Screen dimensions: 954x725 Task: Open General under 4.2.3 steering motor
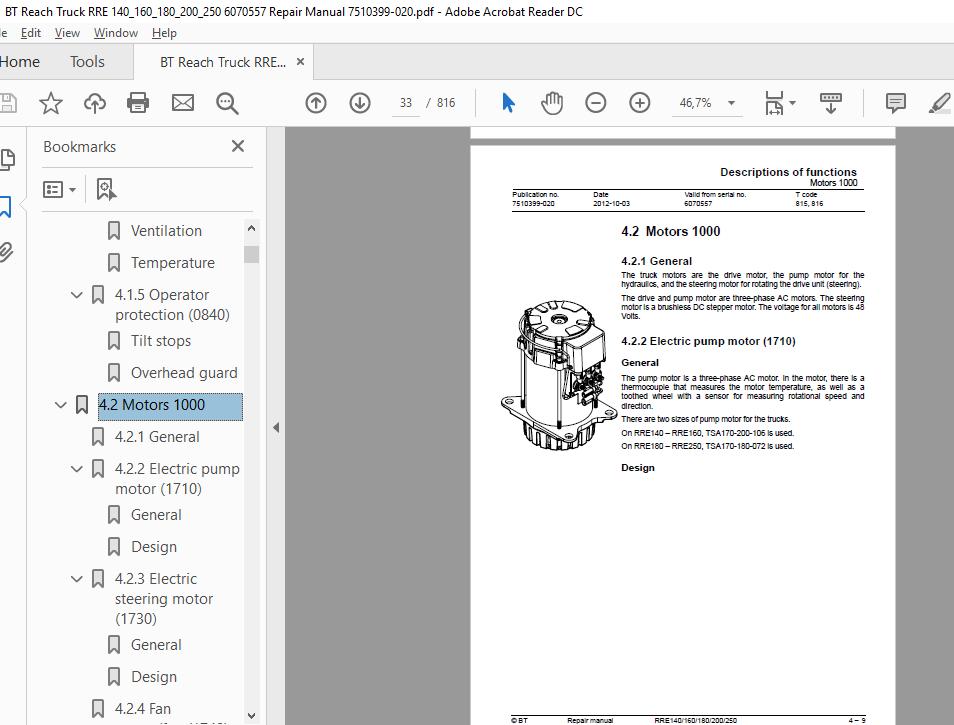click(156, 645)
